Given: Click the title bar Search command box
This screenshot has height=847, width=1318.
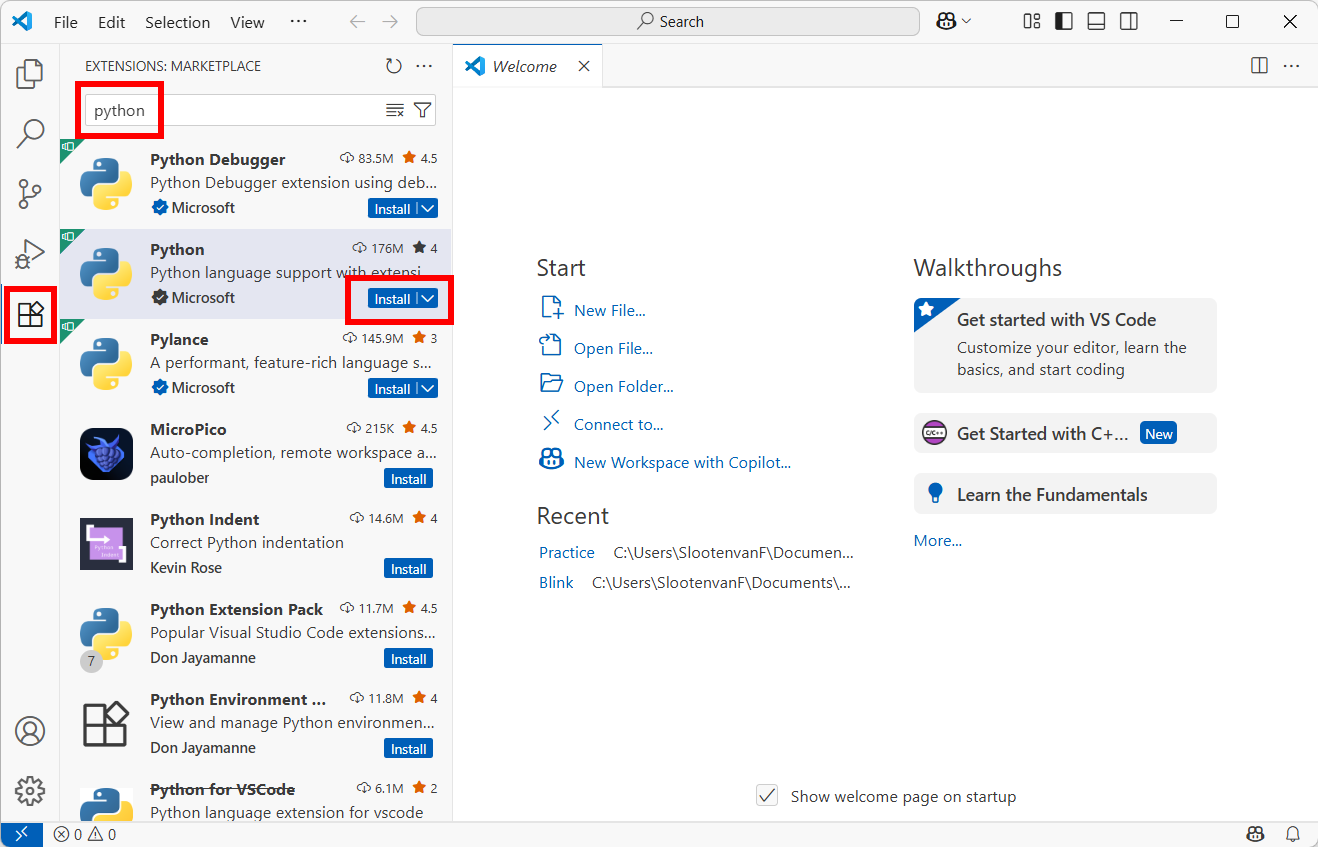Looking at the screenshot, I should pos(668,21).
